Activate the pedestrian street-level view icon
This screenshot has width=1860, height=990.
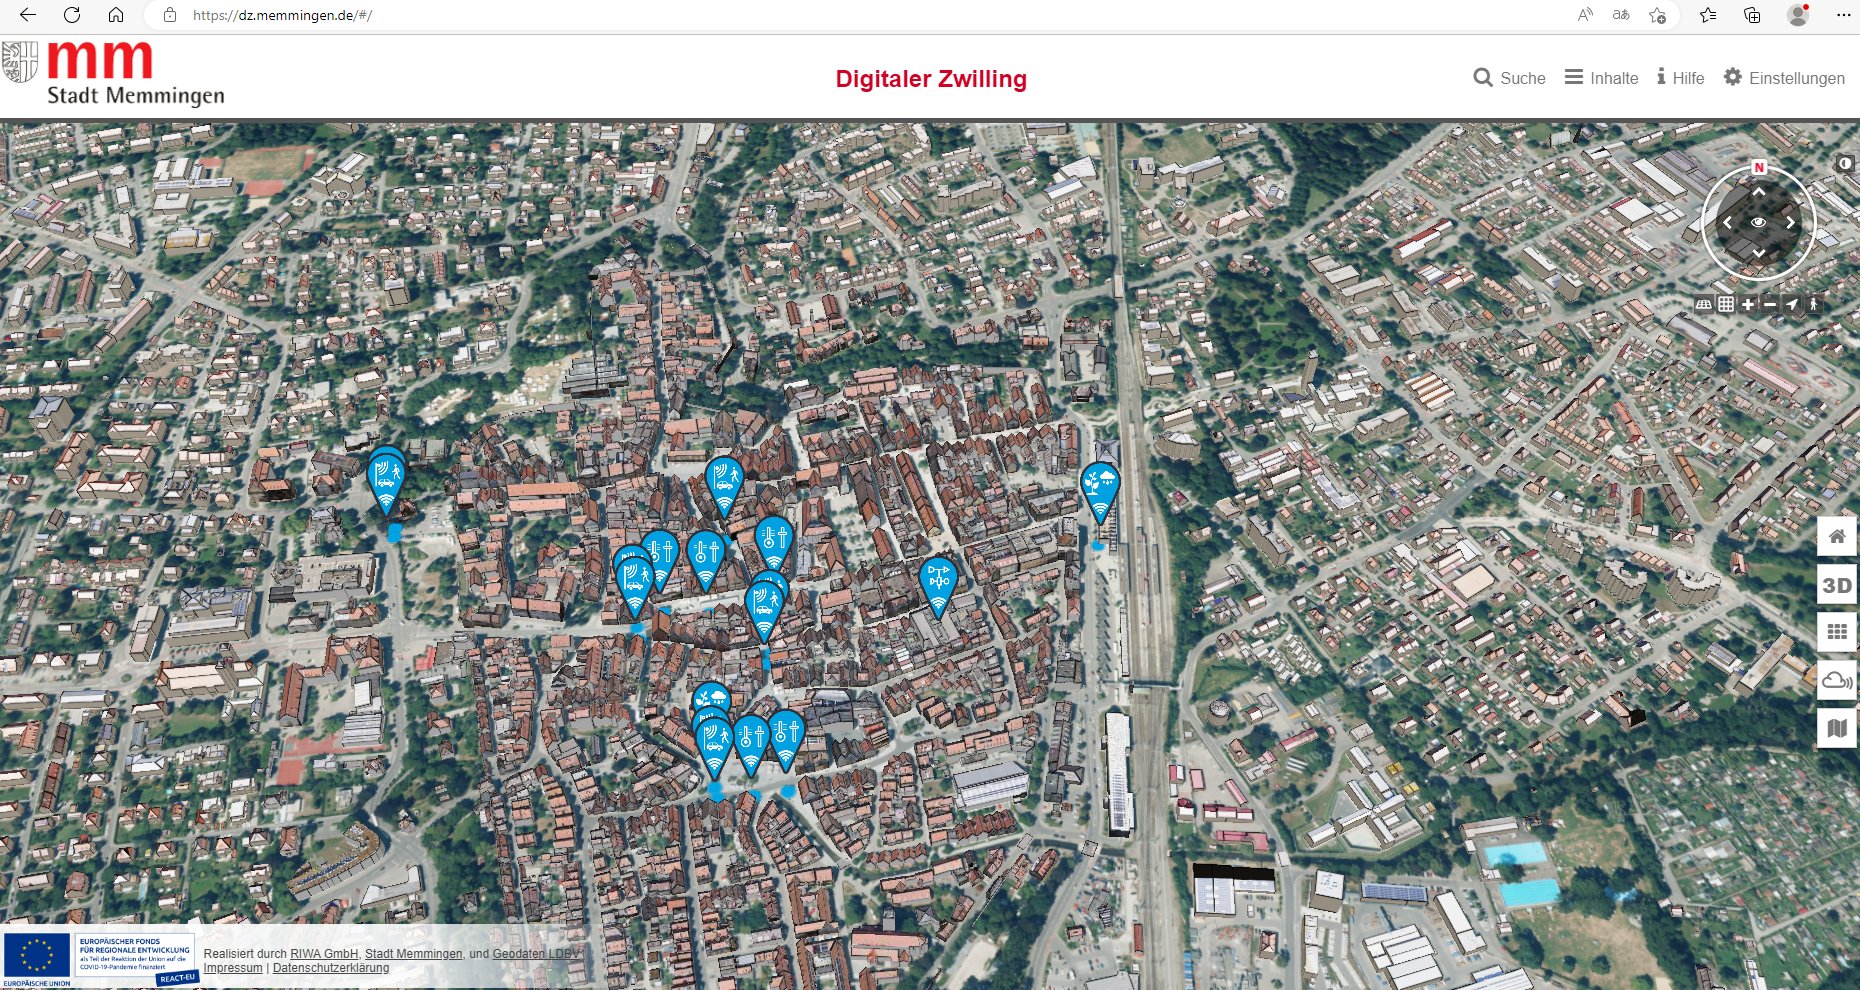click(x=1812, y=305)
